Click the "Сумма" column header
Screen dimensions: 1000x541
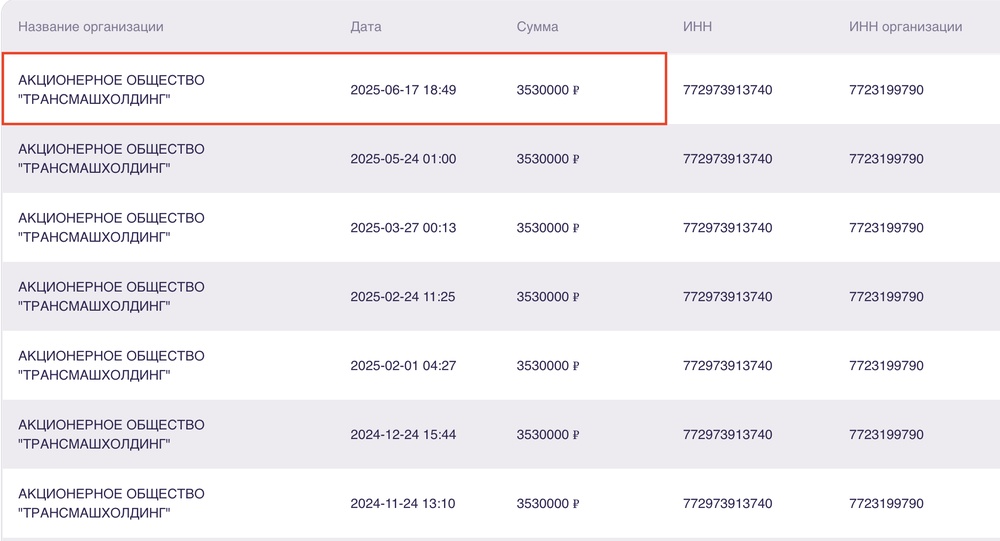pos(537,27)
